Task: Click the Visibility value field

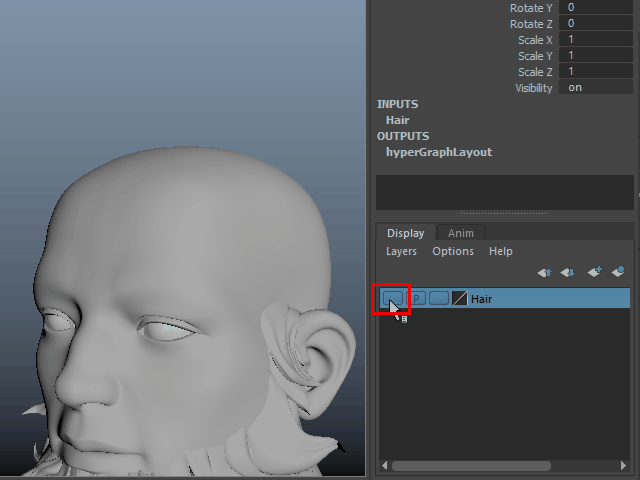Action: (x=598, y=88)
